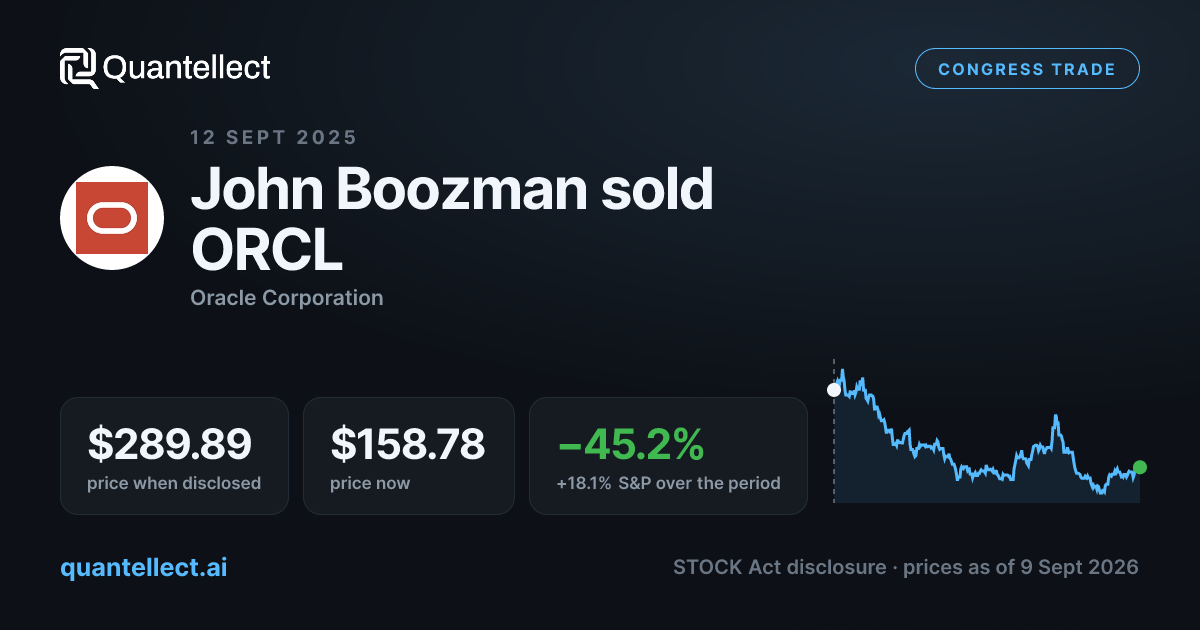The width and height of the screenshot is (1200, 630).
Task: Click the chart peak near mid-right spike
Action: click(x=1055, y=417)
